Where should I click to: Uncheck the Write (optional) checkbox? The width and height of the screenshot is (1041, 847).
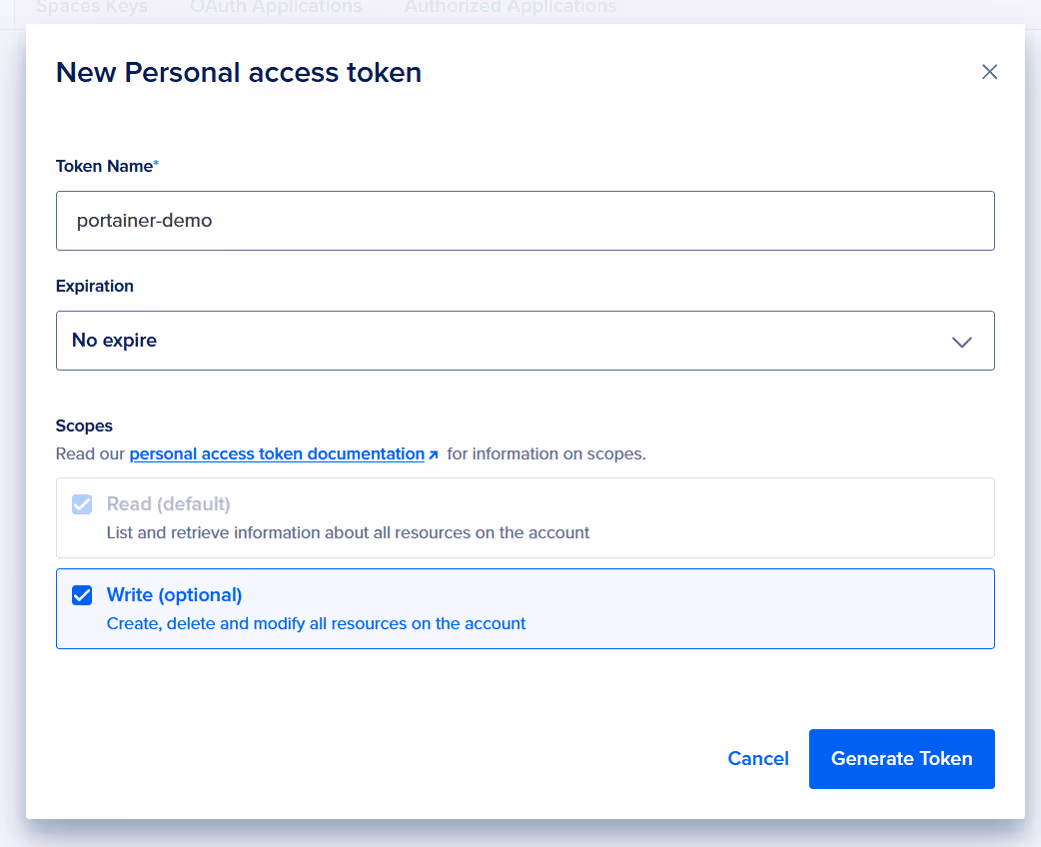[x=82, y=595]
